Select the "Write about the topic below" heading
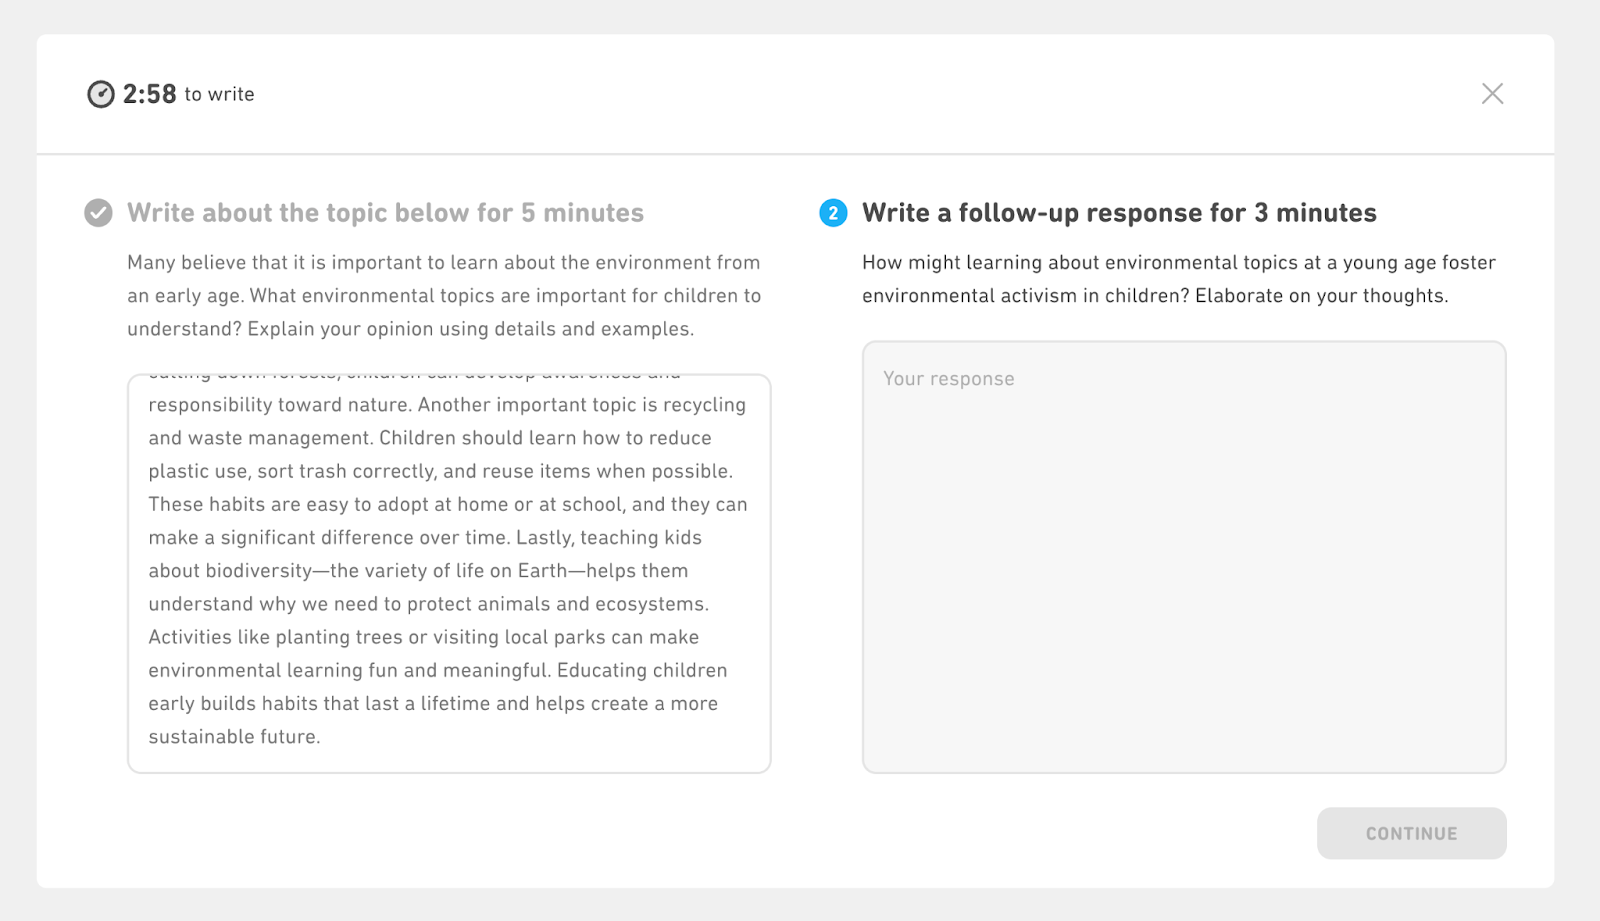Image resolution: width=1600 pixels, height=921 pixels. click(385, 213)
